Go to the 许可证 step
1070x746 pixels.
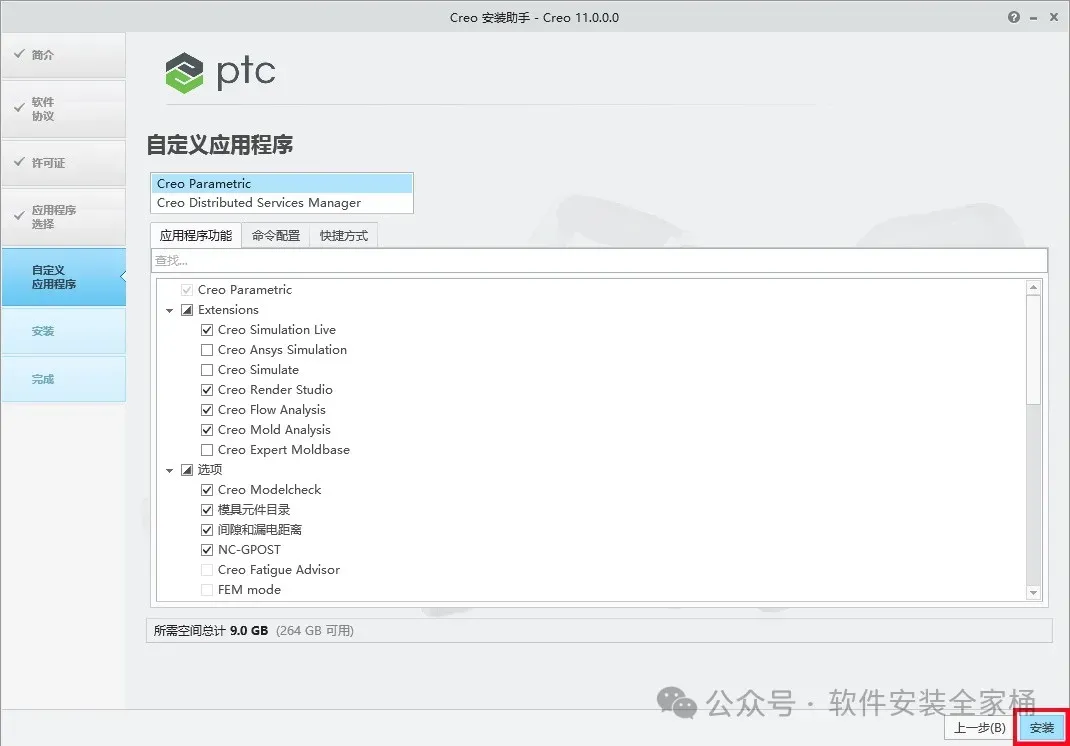pyautogui.click(x=63, y=163)
